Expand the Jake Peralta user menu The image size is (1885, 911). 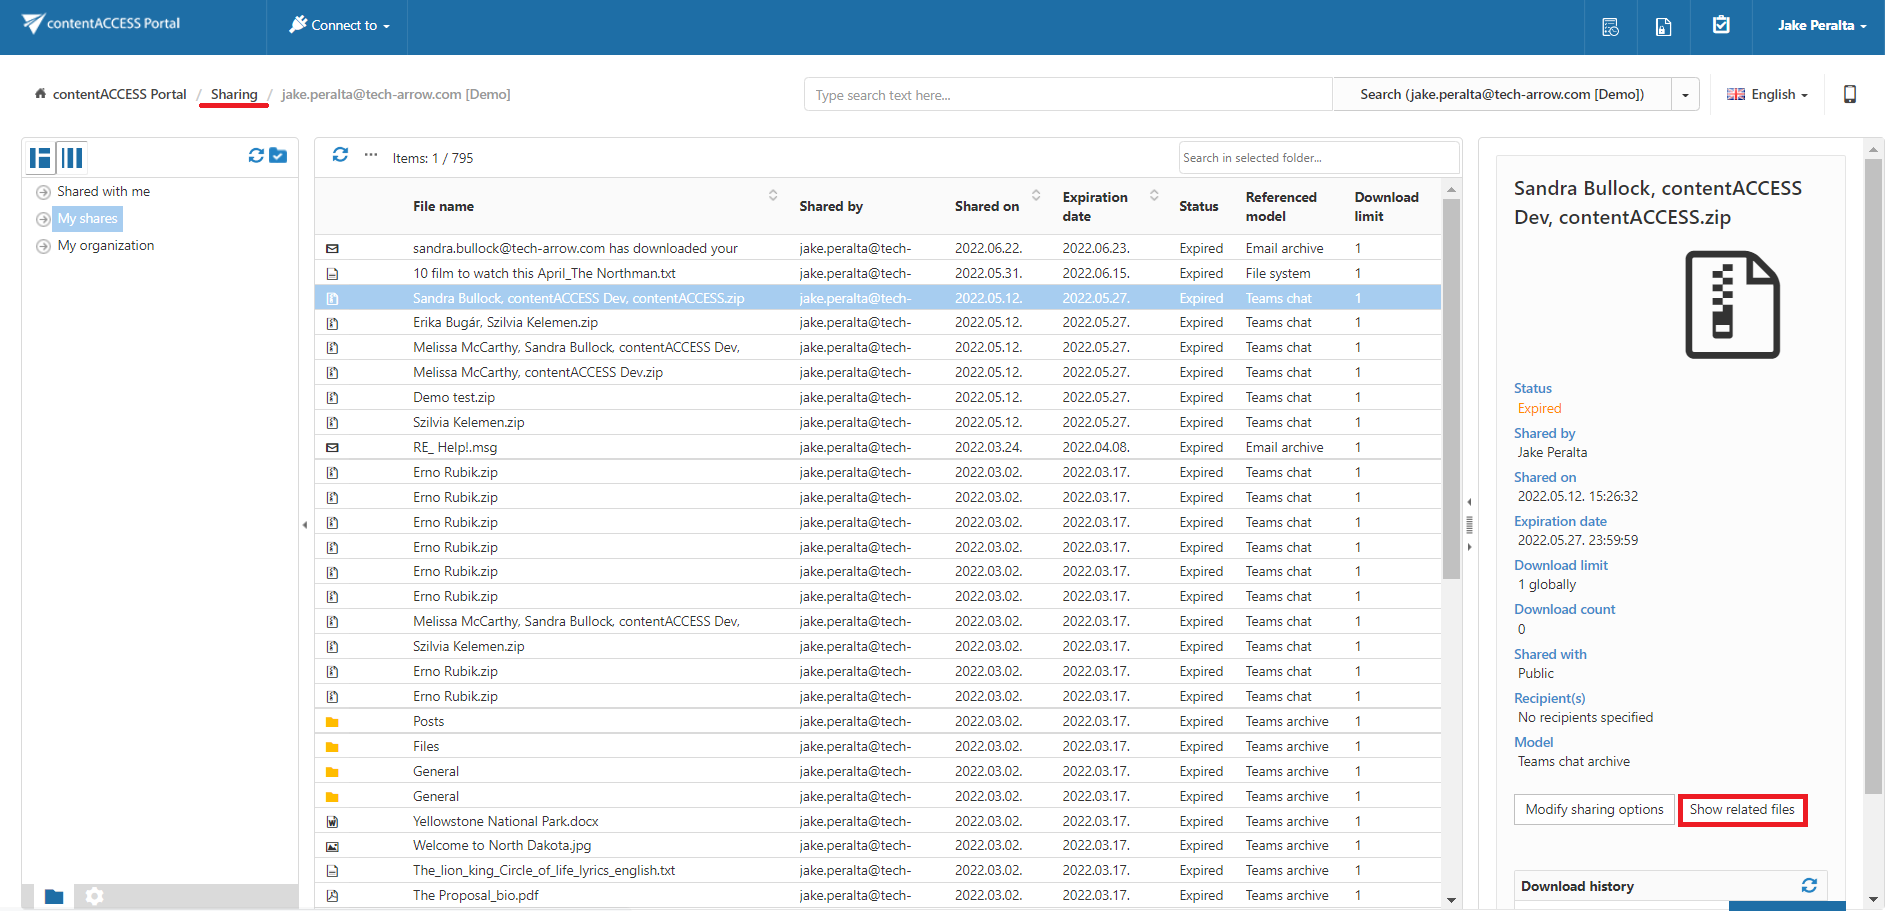pos(1821,25)
